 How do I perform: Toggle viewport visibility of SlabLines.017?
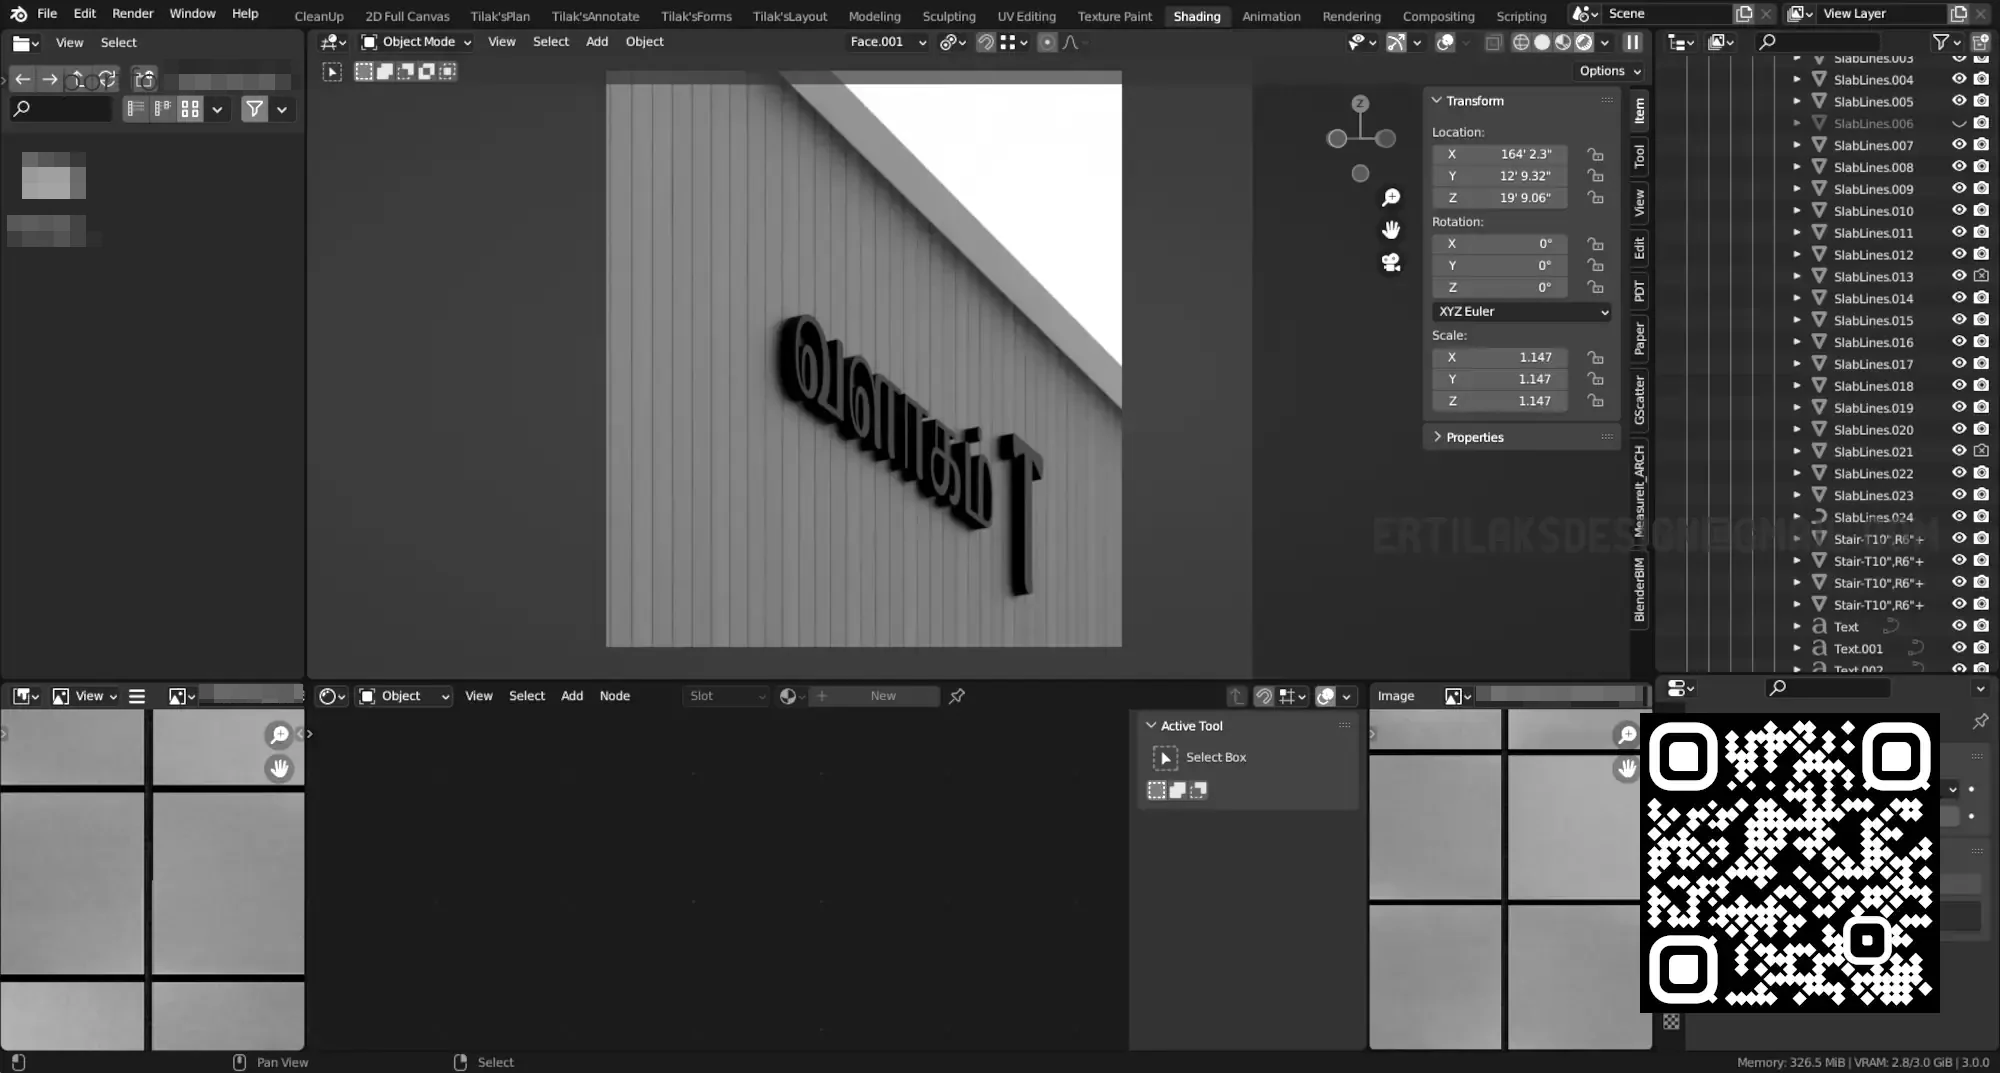1959,364
